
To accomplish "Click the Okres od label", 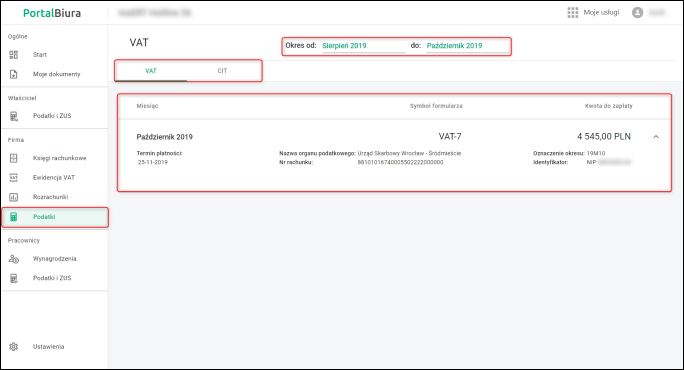I will [301, 45].
